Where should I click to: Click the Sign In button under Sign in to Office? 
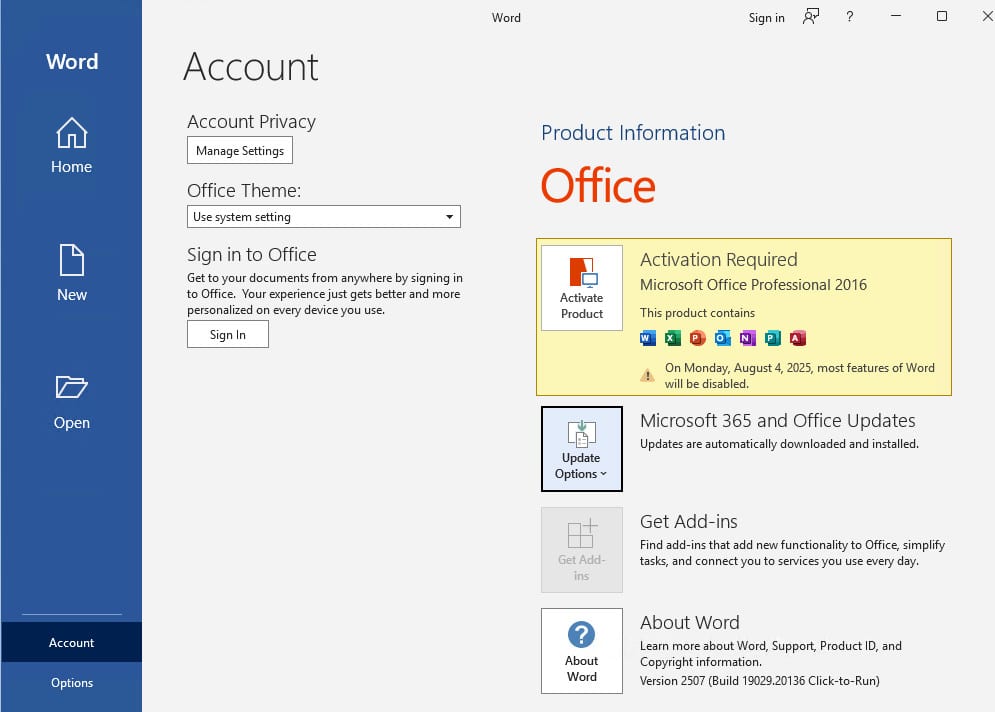tap(228, 334)
